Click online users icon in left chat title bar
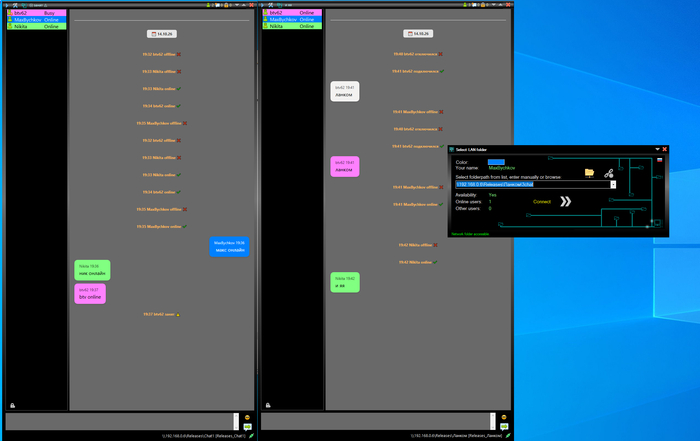 pyautogui.click(x=208, y=5)
